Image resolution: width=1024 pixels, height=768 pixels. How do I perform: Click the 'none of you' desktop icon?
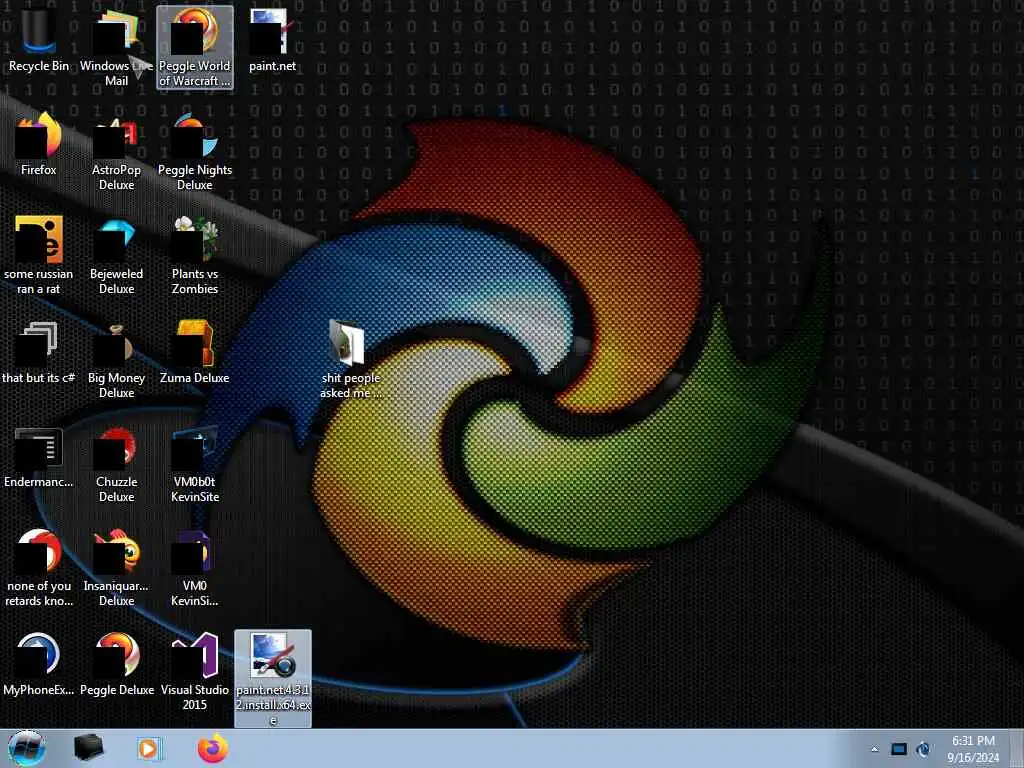pos(39,567)
